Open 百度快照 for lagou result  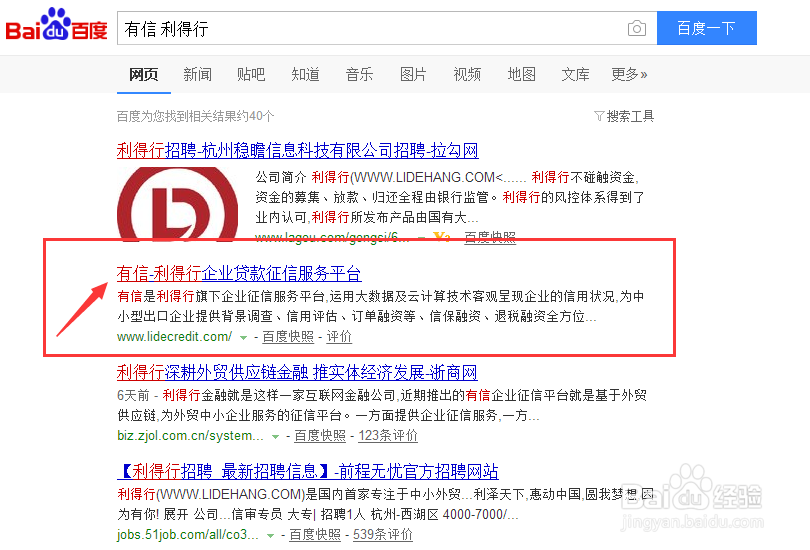tap(490, 237)
